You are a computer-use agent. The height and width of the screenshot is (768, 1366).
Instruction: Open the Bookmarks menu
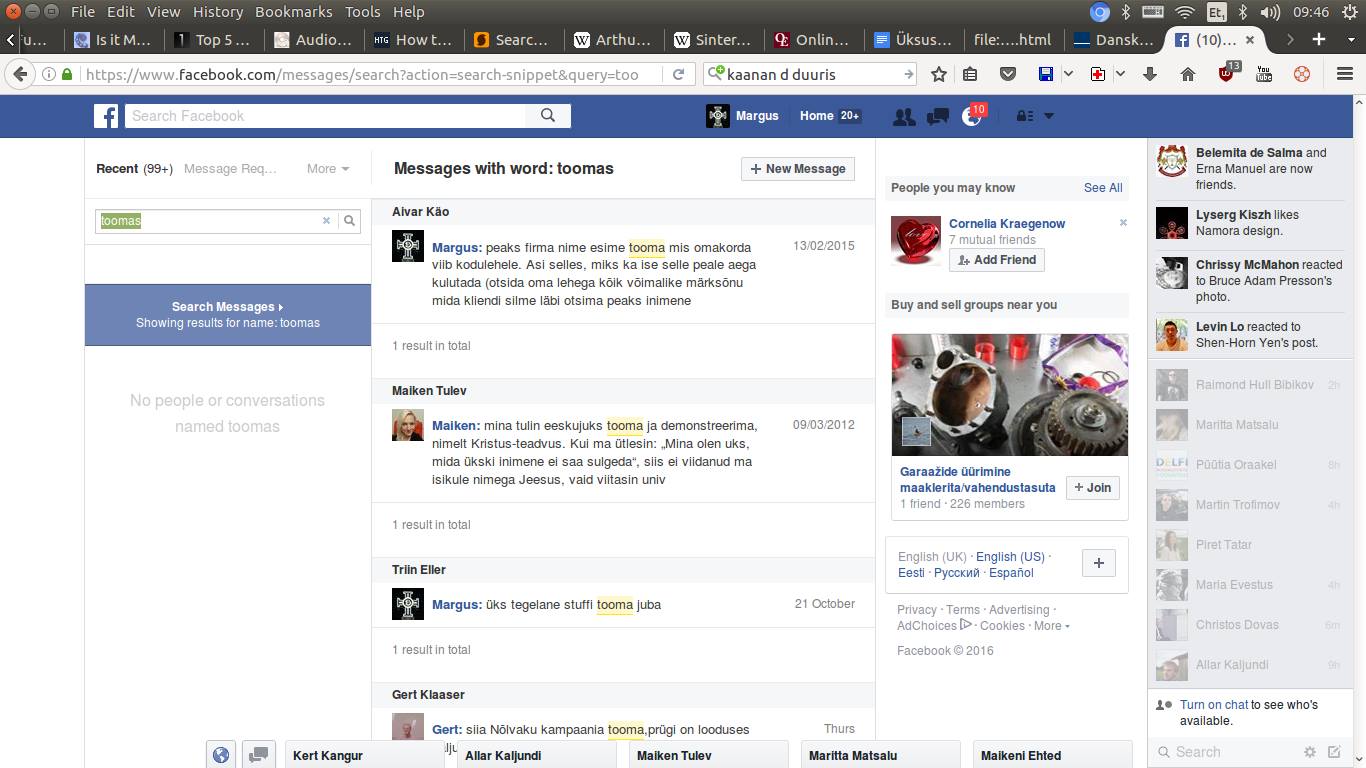click(x=293, y=12)
